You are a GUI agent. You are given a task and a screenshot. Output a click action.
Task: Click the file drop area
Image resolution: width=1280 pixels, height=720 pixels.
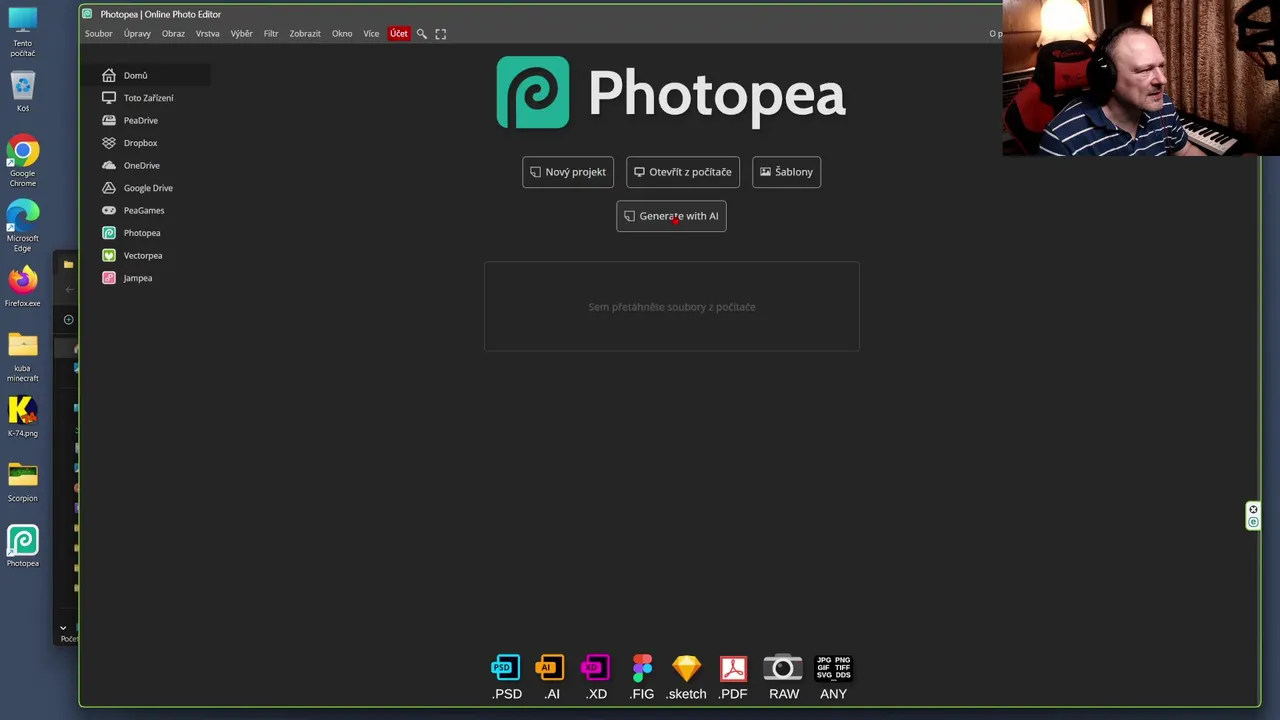(x=672, y=307)
